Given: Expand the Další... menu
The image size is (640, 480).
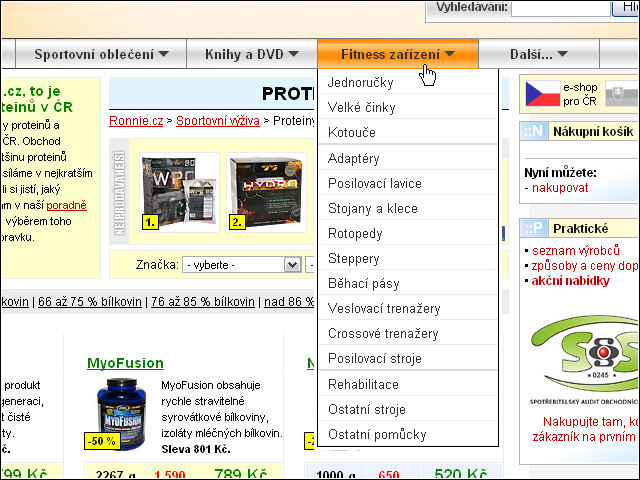Looking at the screenshot, I should pos(539,54).
